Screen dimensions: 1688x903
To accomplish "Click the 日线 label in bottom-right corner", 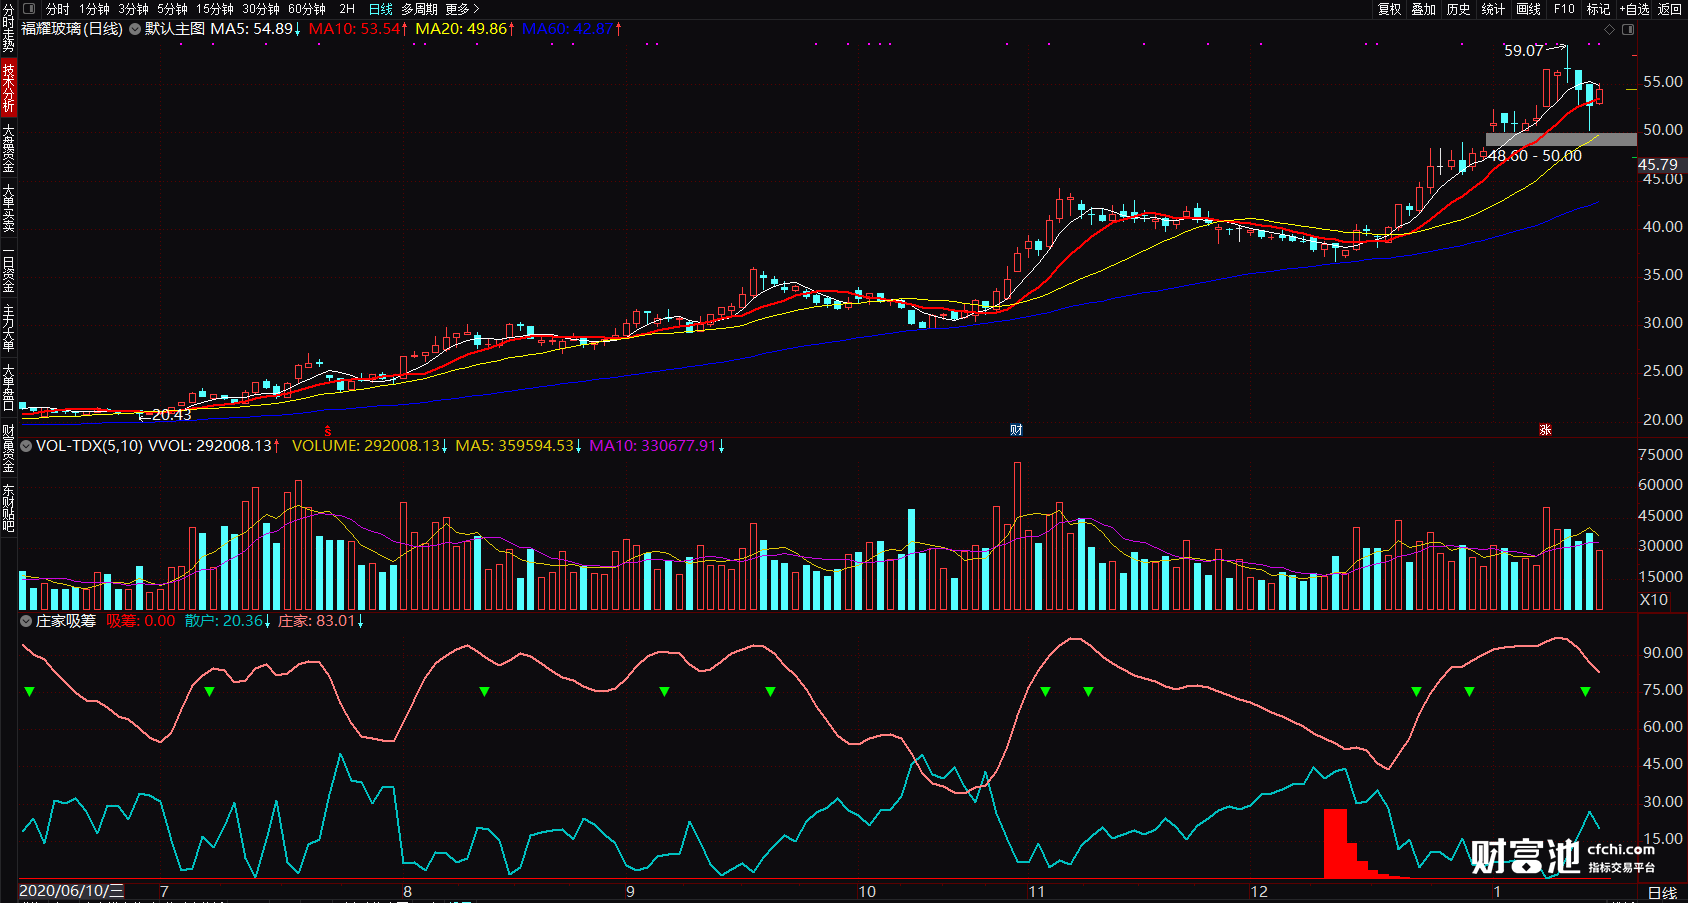I will pyautogui.click(x=1662, y=893).
